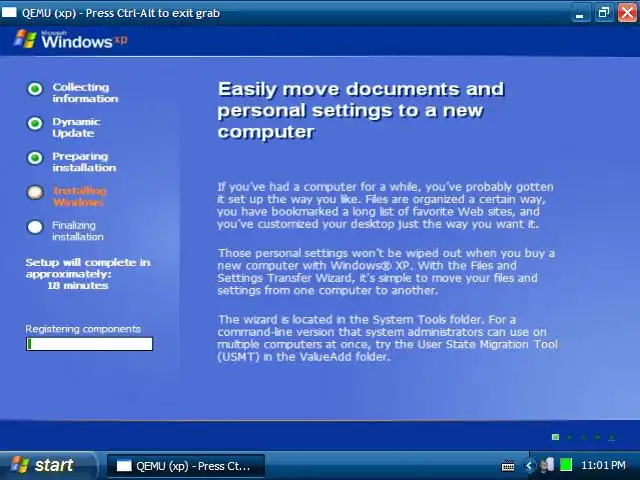This screenshot has width=640, height=480.
Task: Click the Windows XP flag logo
Action: [x=25, y=39]
